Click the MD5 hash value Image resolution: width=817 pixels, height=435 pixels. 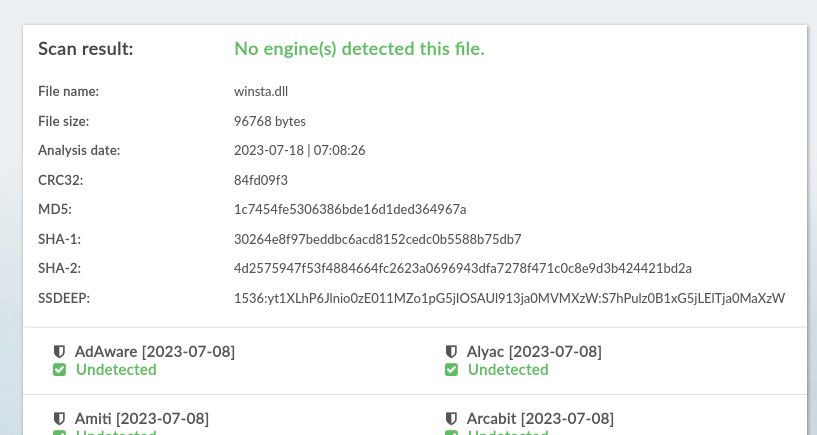[350, 209]
